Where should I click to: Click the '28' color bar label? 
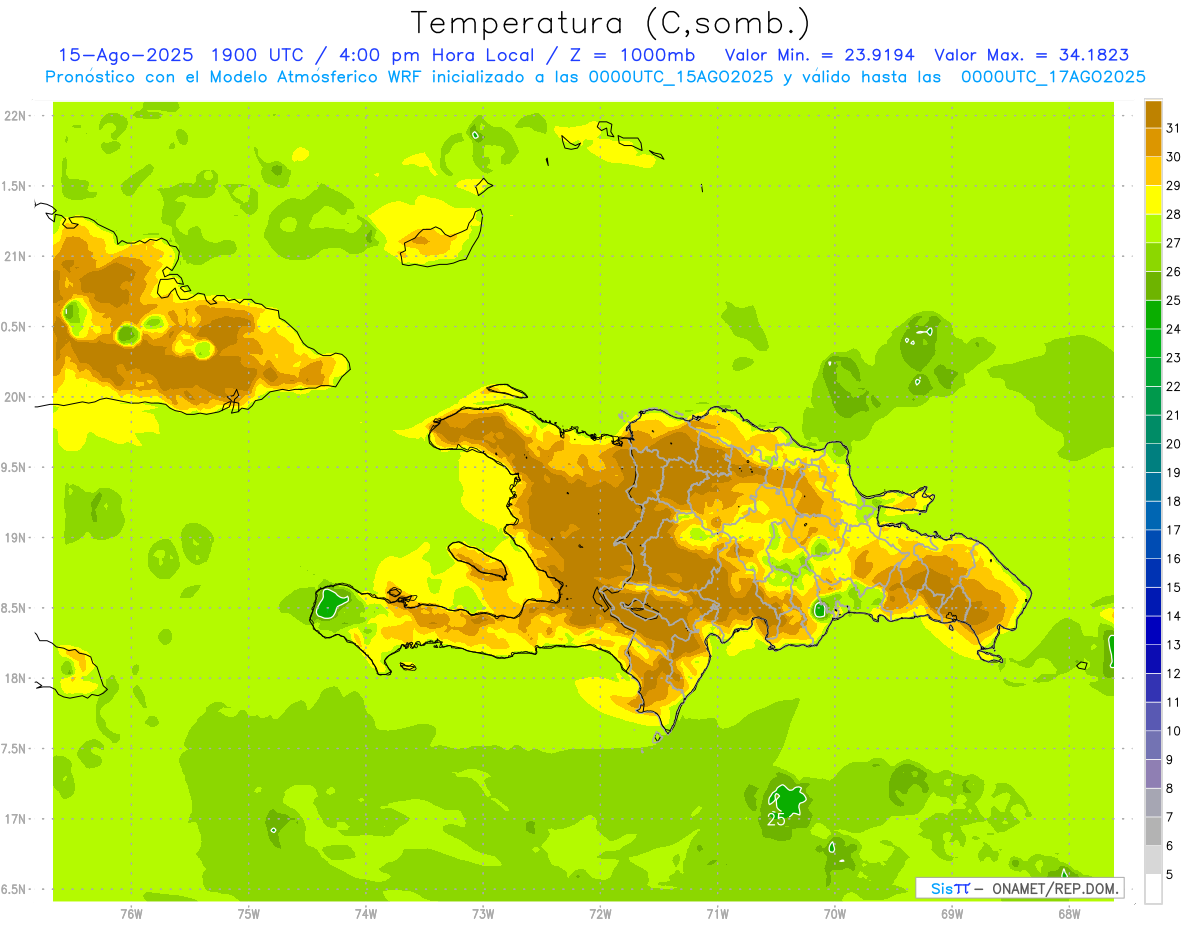click(1174, 214)
